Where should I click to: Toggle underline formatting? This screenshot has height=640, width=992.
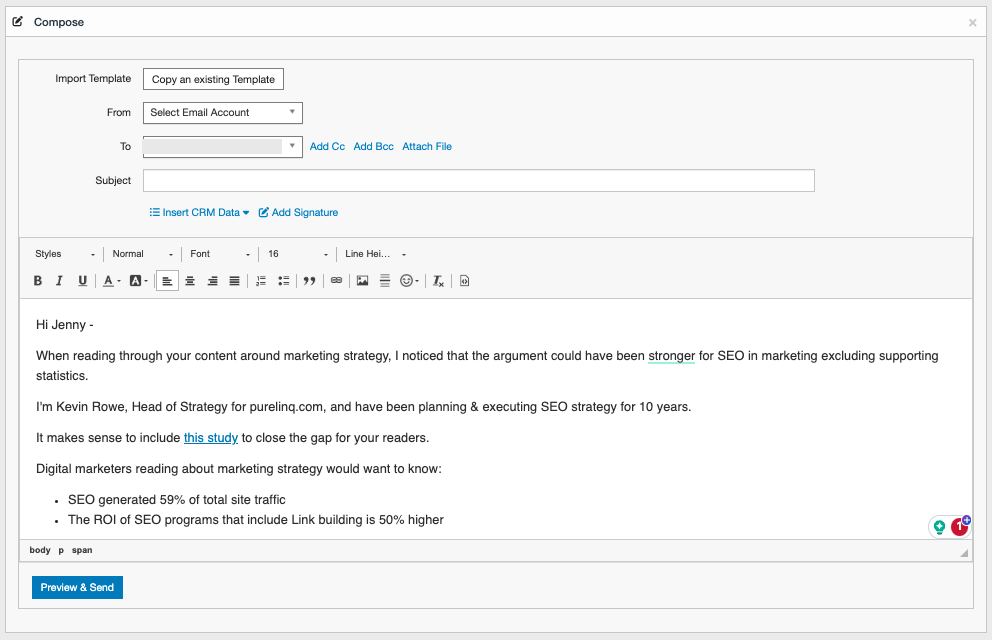coord(82,280)
